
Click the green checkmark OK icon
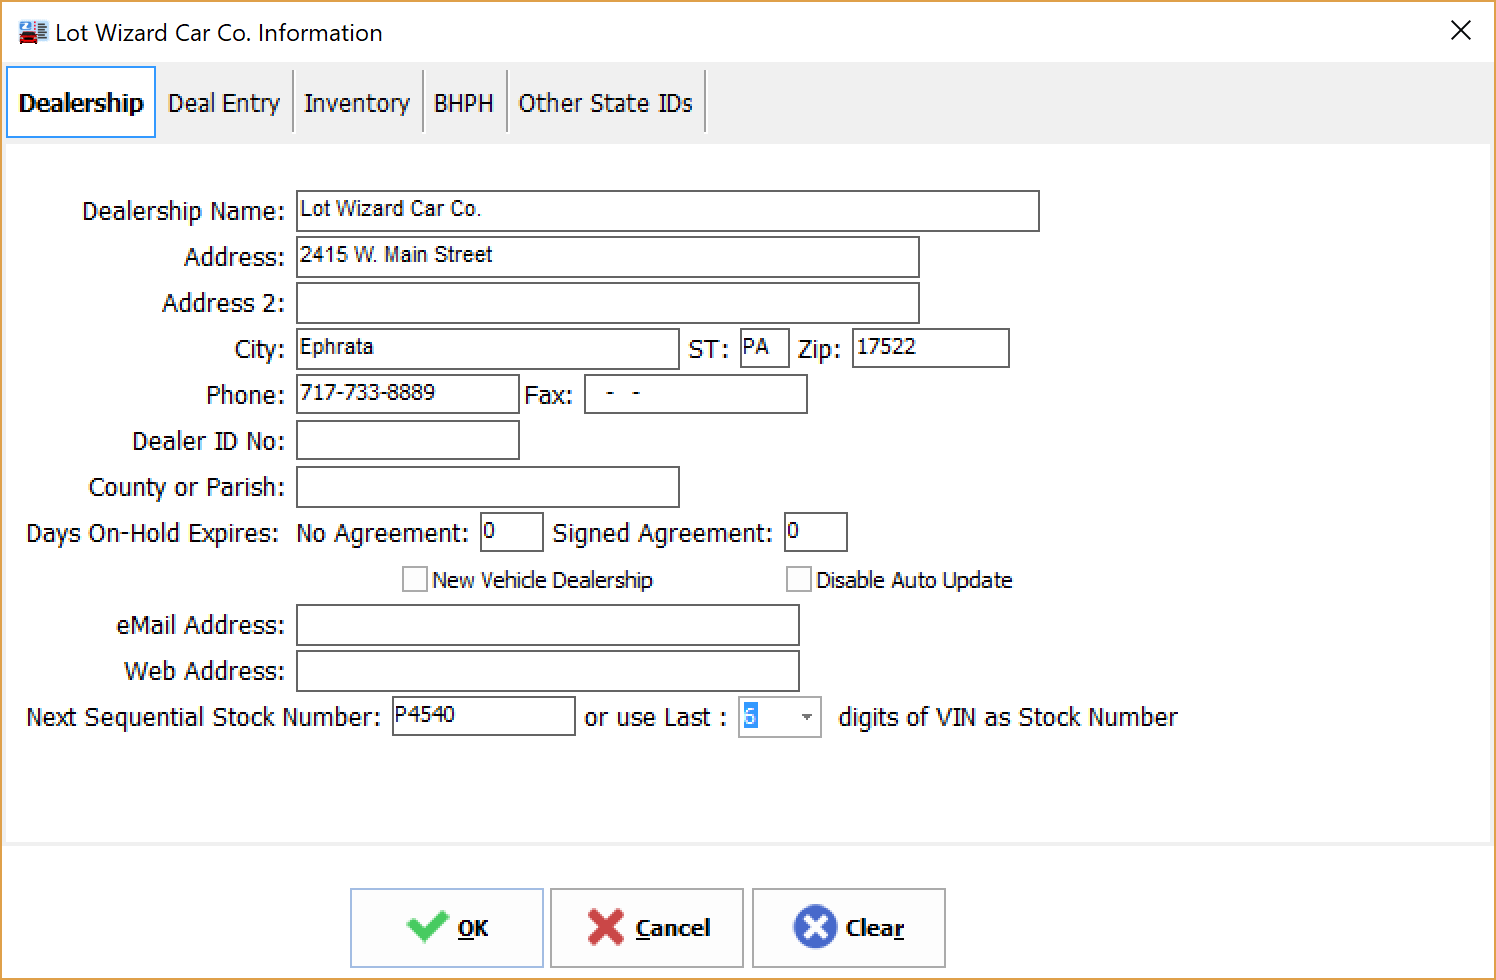[x=427, y=927]
